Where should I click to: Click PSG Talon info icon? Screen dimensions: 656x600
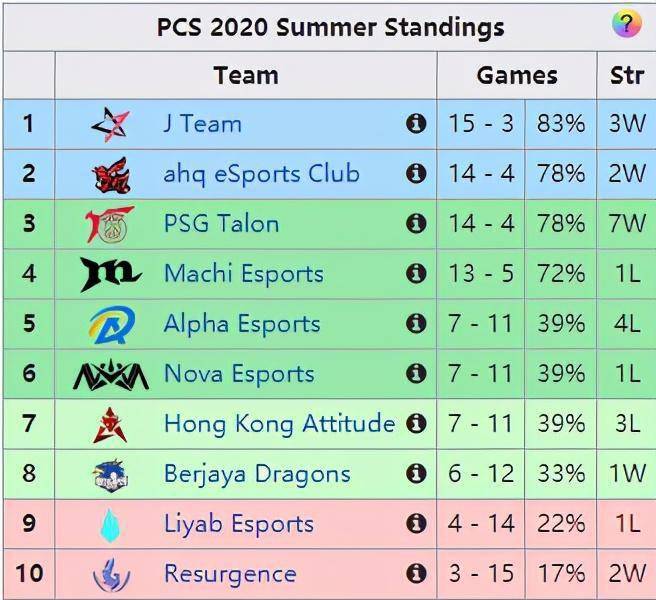[x=416, y=223]
